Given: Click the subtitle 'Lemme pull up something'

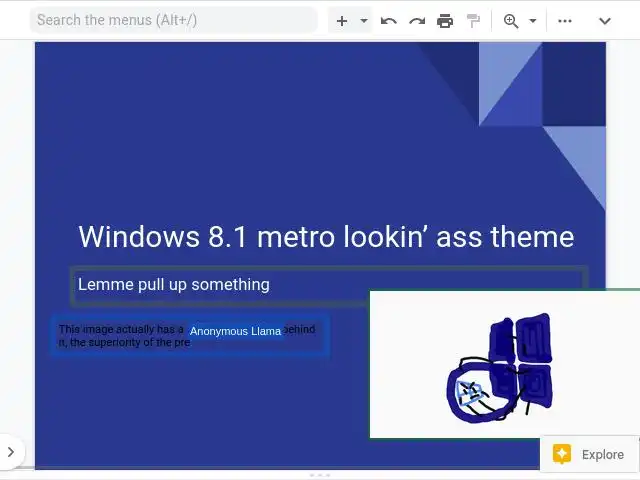Looking at the screenshot, I should pyautogui.click(x=174, y=284).
